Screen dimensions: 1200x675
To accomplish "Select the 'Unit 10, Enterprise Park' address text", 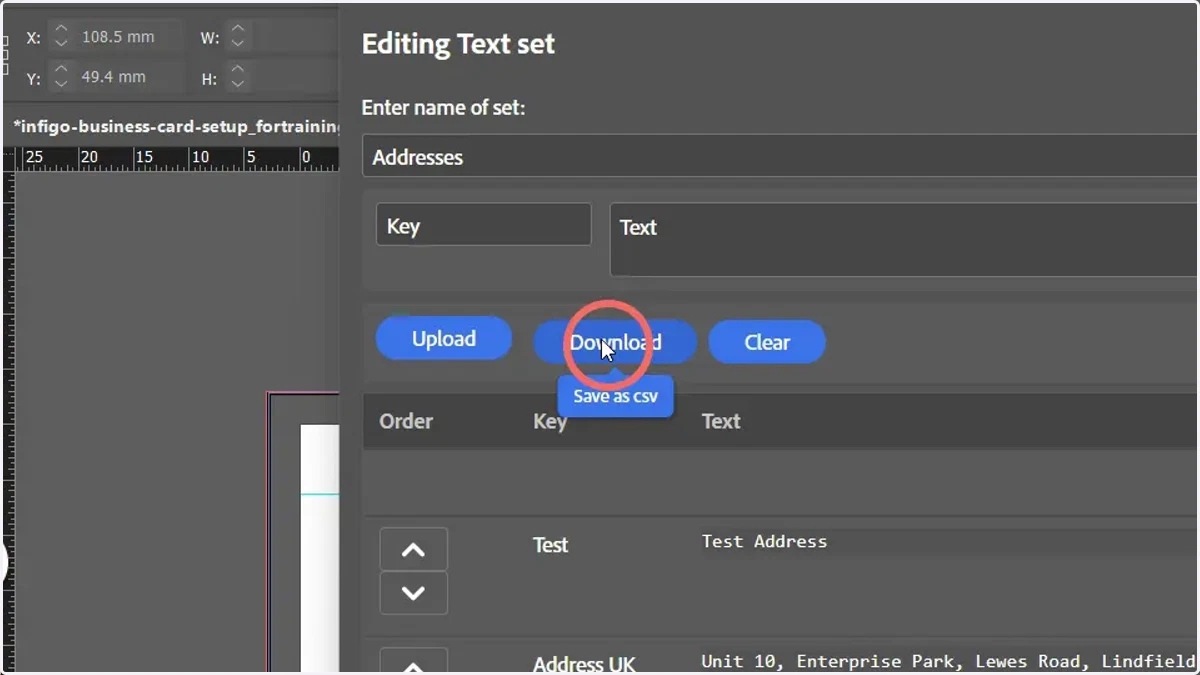I will pos(948,661).
